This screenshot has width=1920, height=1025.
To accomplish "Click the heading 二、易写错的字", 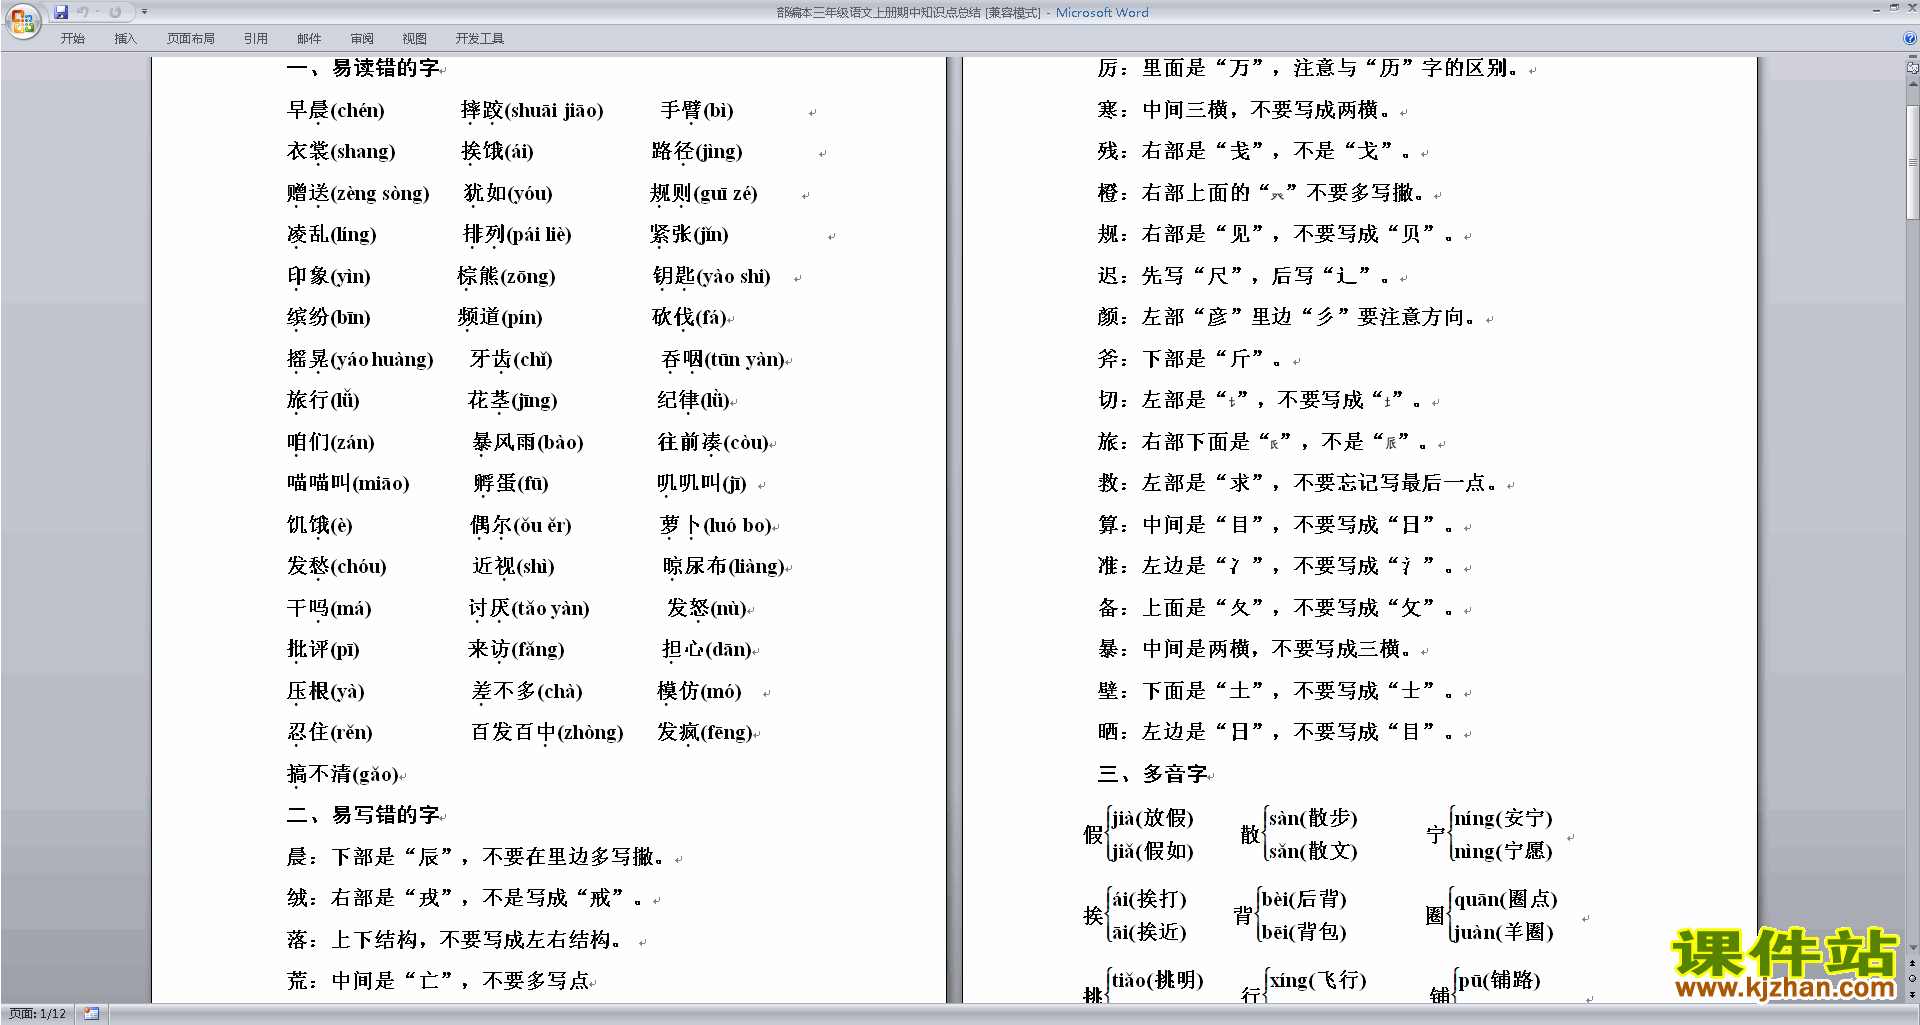I will [363, 815].
